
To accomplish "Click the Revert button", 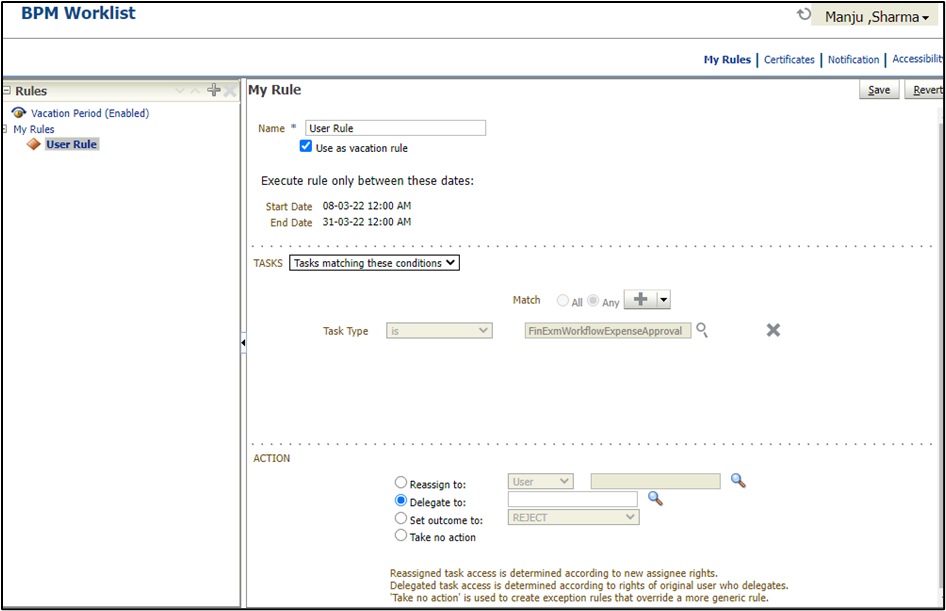I will 925,90.
